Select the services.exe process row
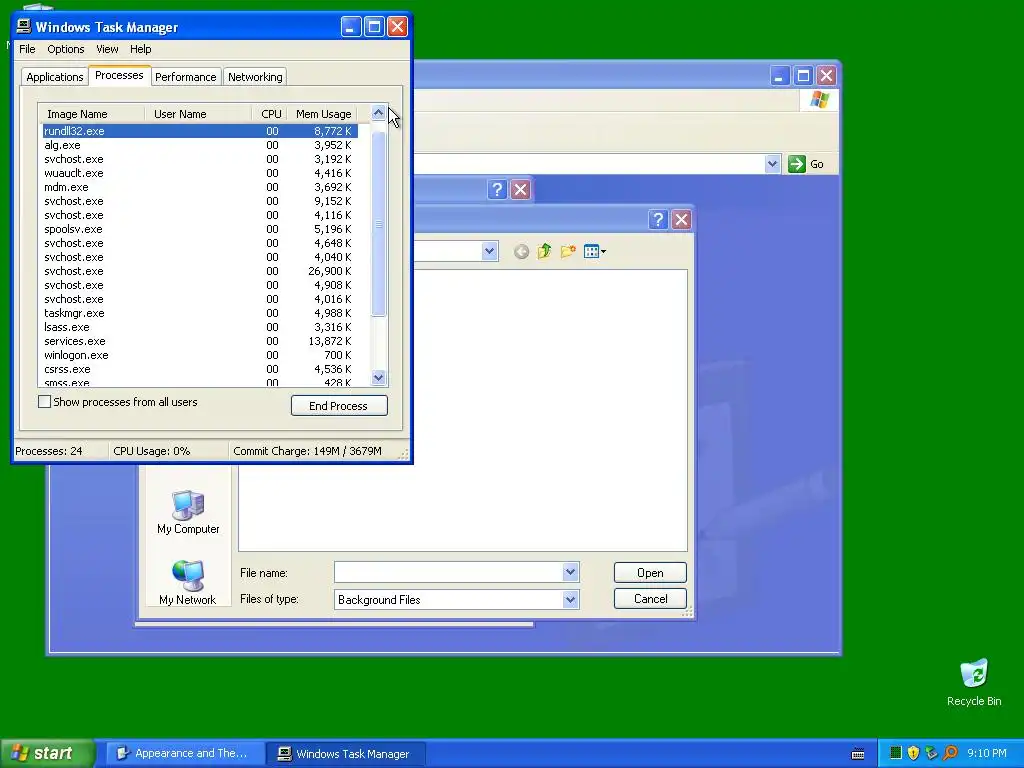Viewport: 1024px width, 768px height. 200,341
